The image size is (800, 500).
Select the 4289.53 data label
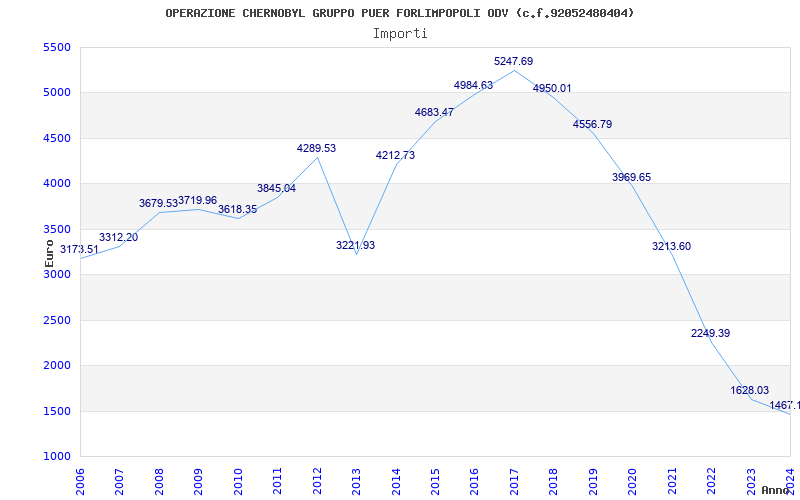(x=316, y=148)
